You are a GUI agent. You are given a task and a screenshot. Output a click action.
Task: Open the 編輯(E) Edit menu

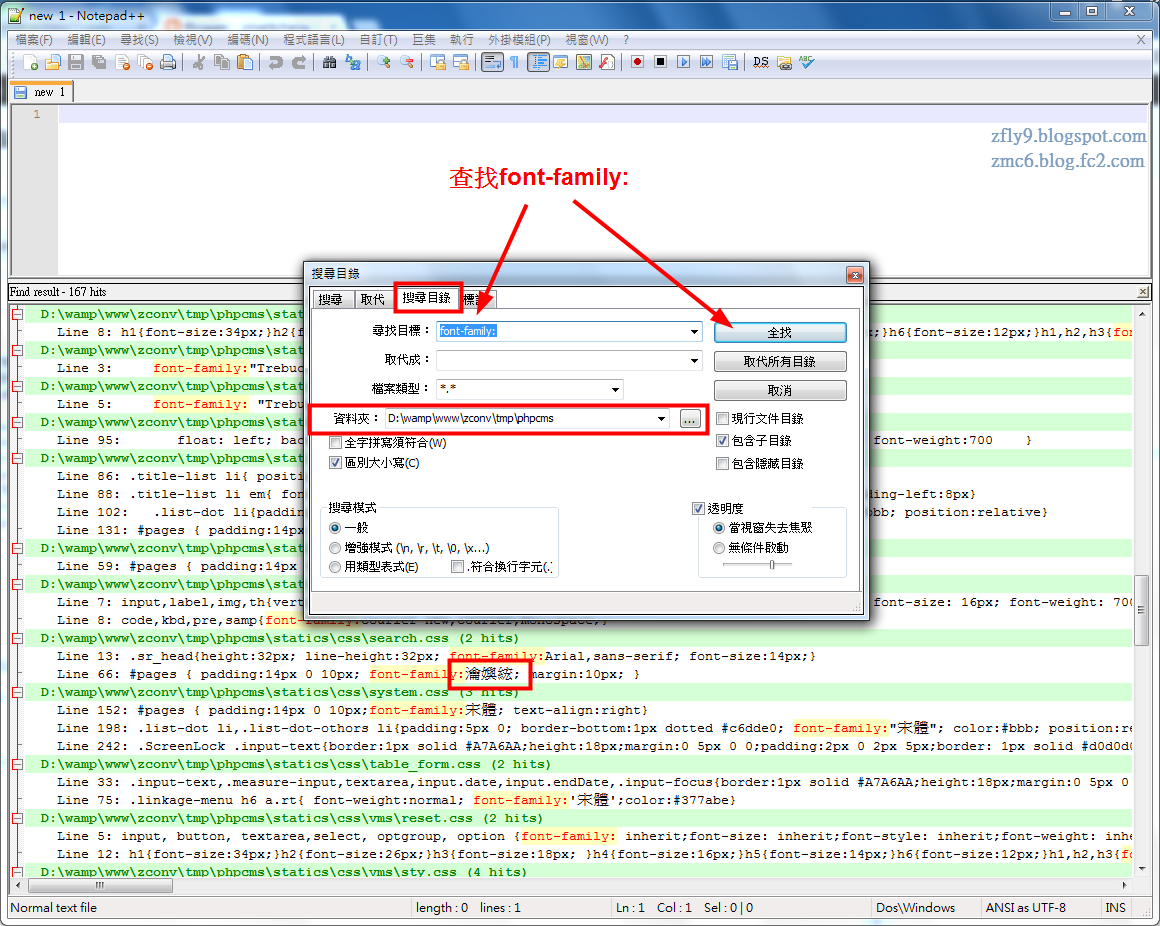[x=87, y=40]
